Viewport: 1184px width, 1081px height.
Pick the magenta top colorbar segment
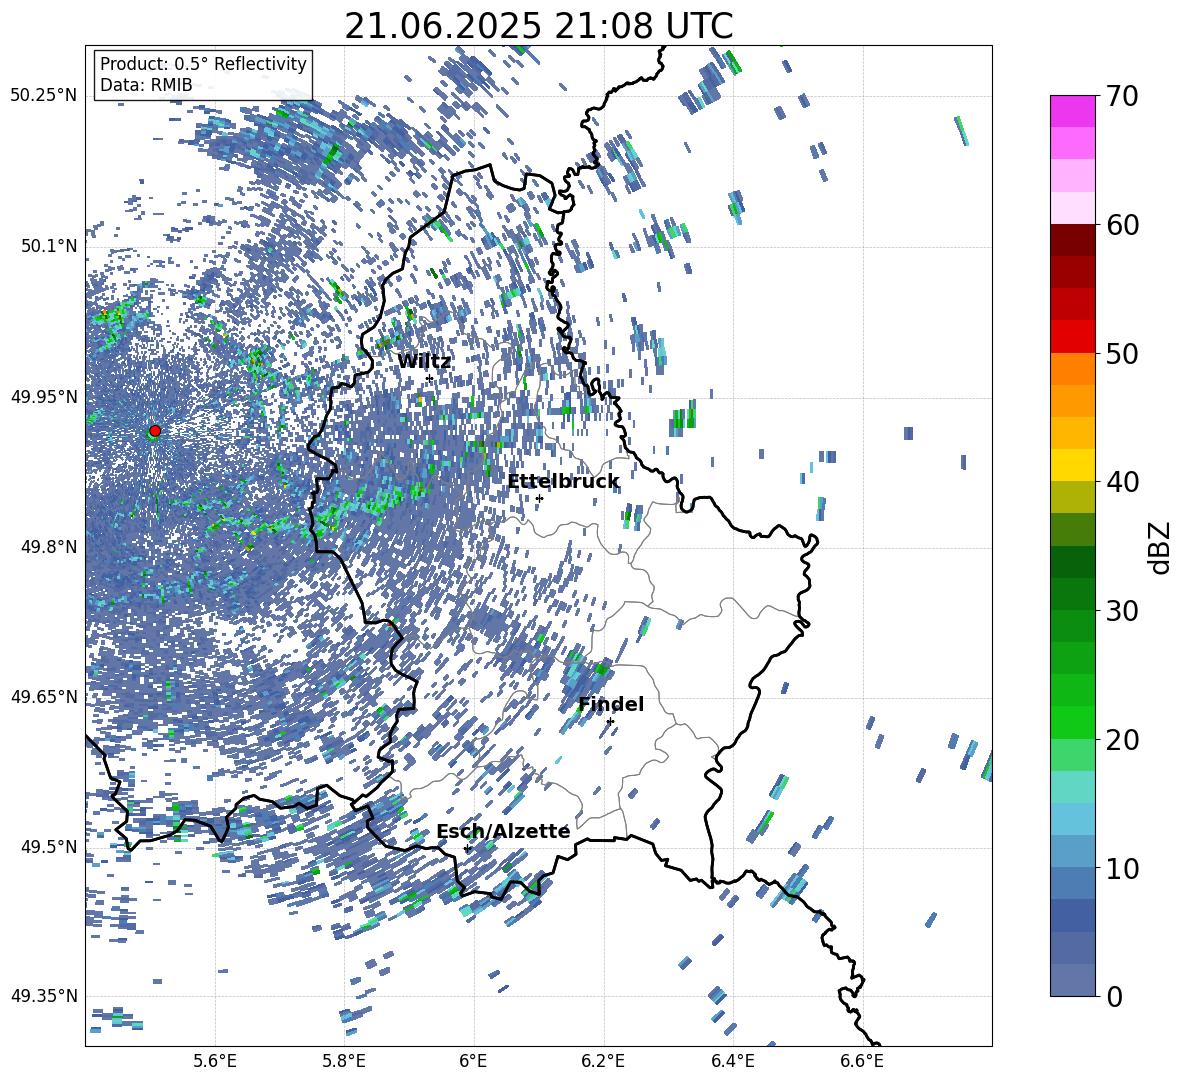tap(1072, 111)
